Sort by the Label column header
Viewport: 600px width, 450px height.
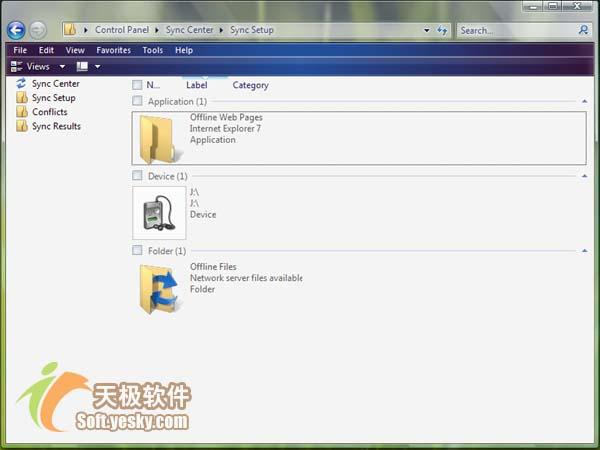click(x=197, y=85)
